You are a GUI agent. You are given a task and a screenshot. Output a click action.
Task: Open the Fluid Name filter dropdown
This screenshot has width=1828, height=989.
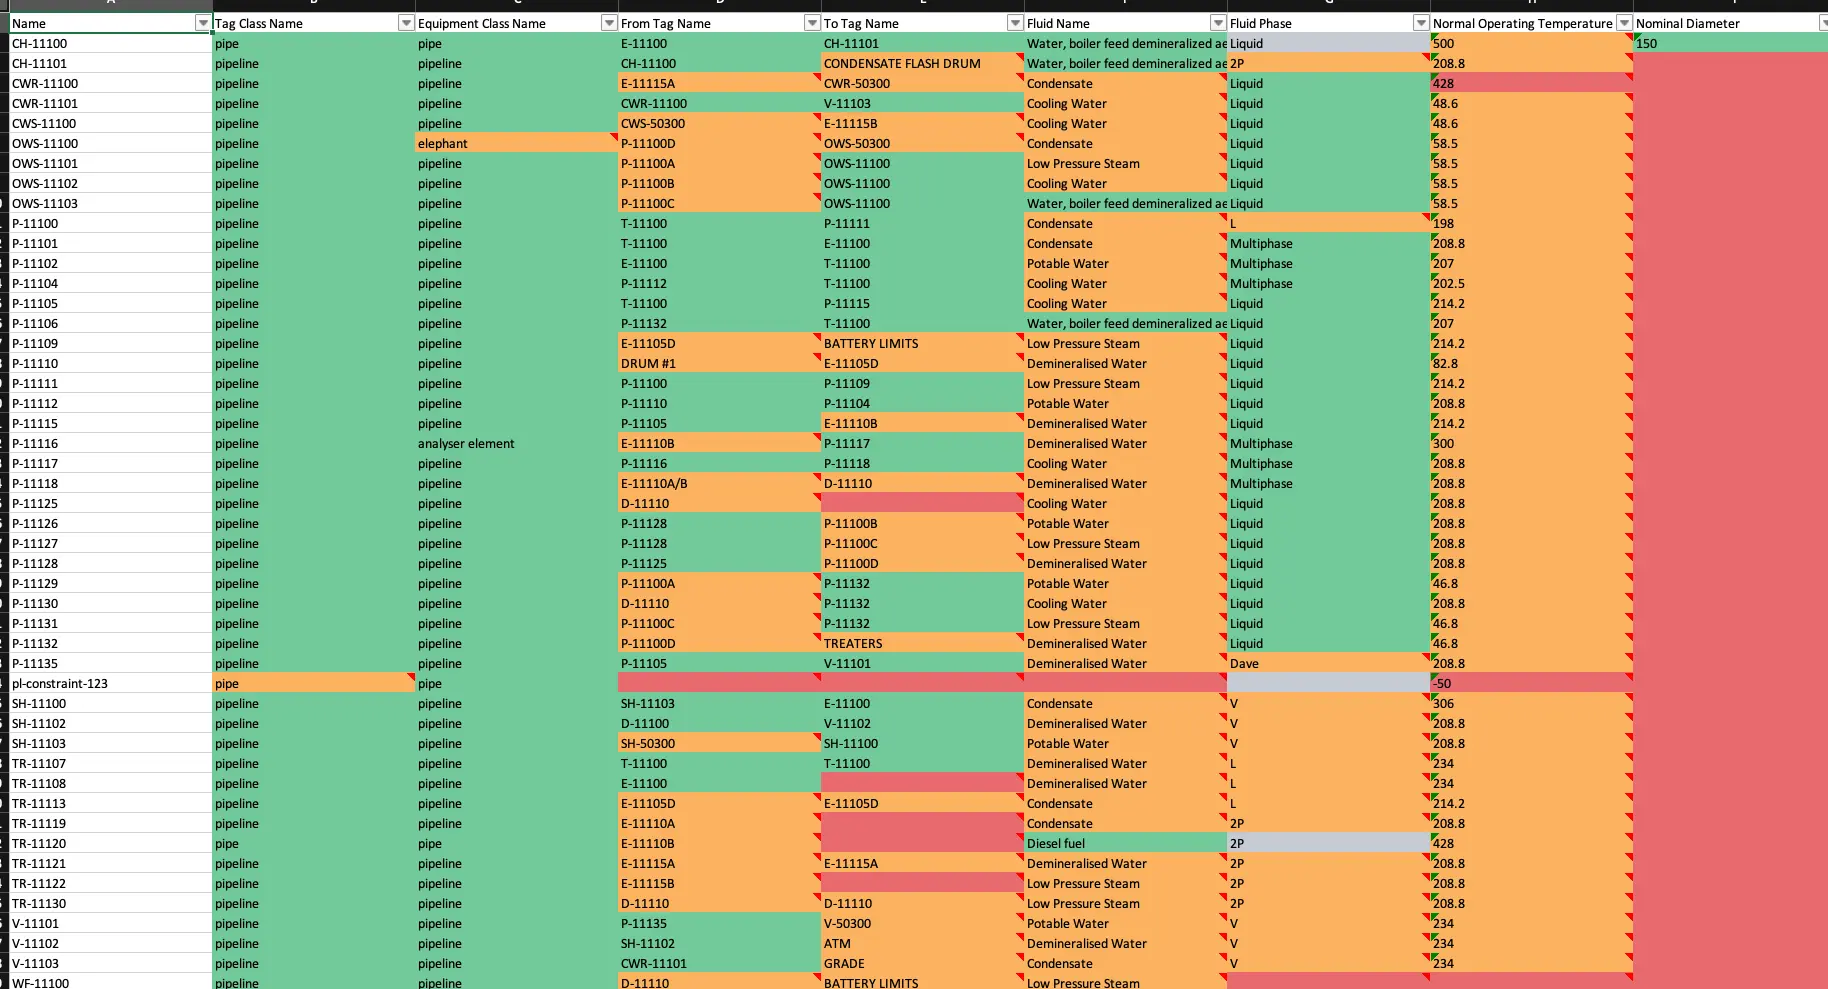click(x=1218, y=23)
